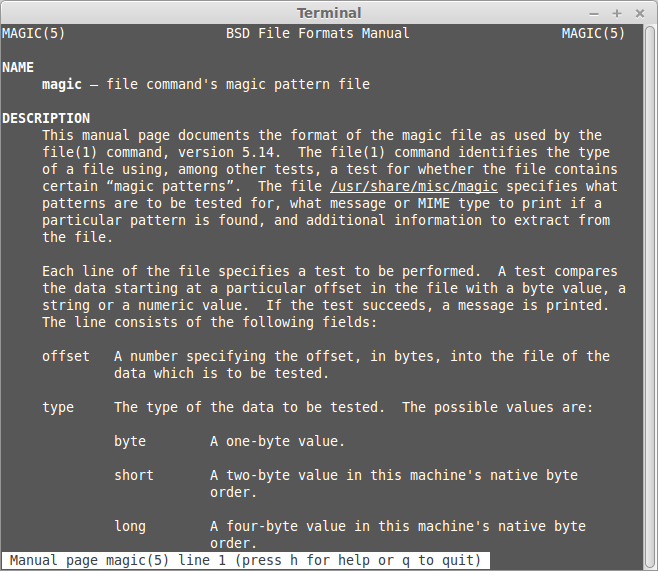Maximize the Terminal window with plus icon
Viewport: 658px width, 571px height.
click(616, 13)
